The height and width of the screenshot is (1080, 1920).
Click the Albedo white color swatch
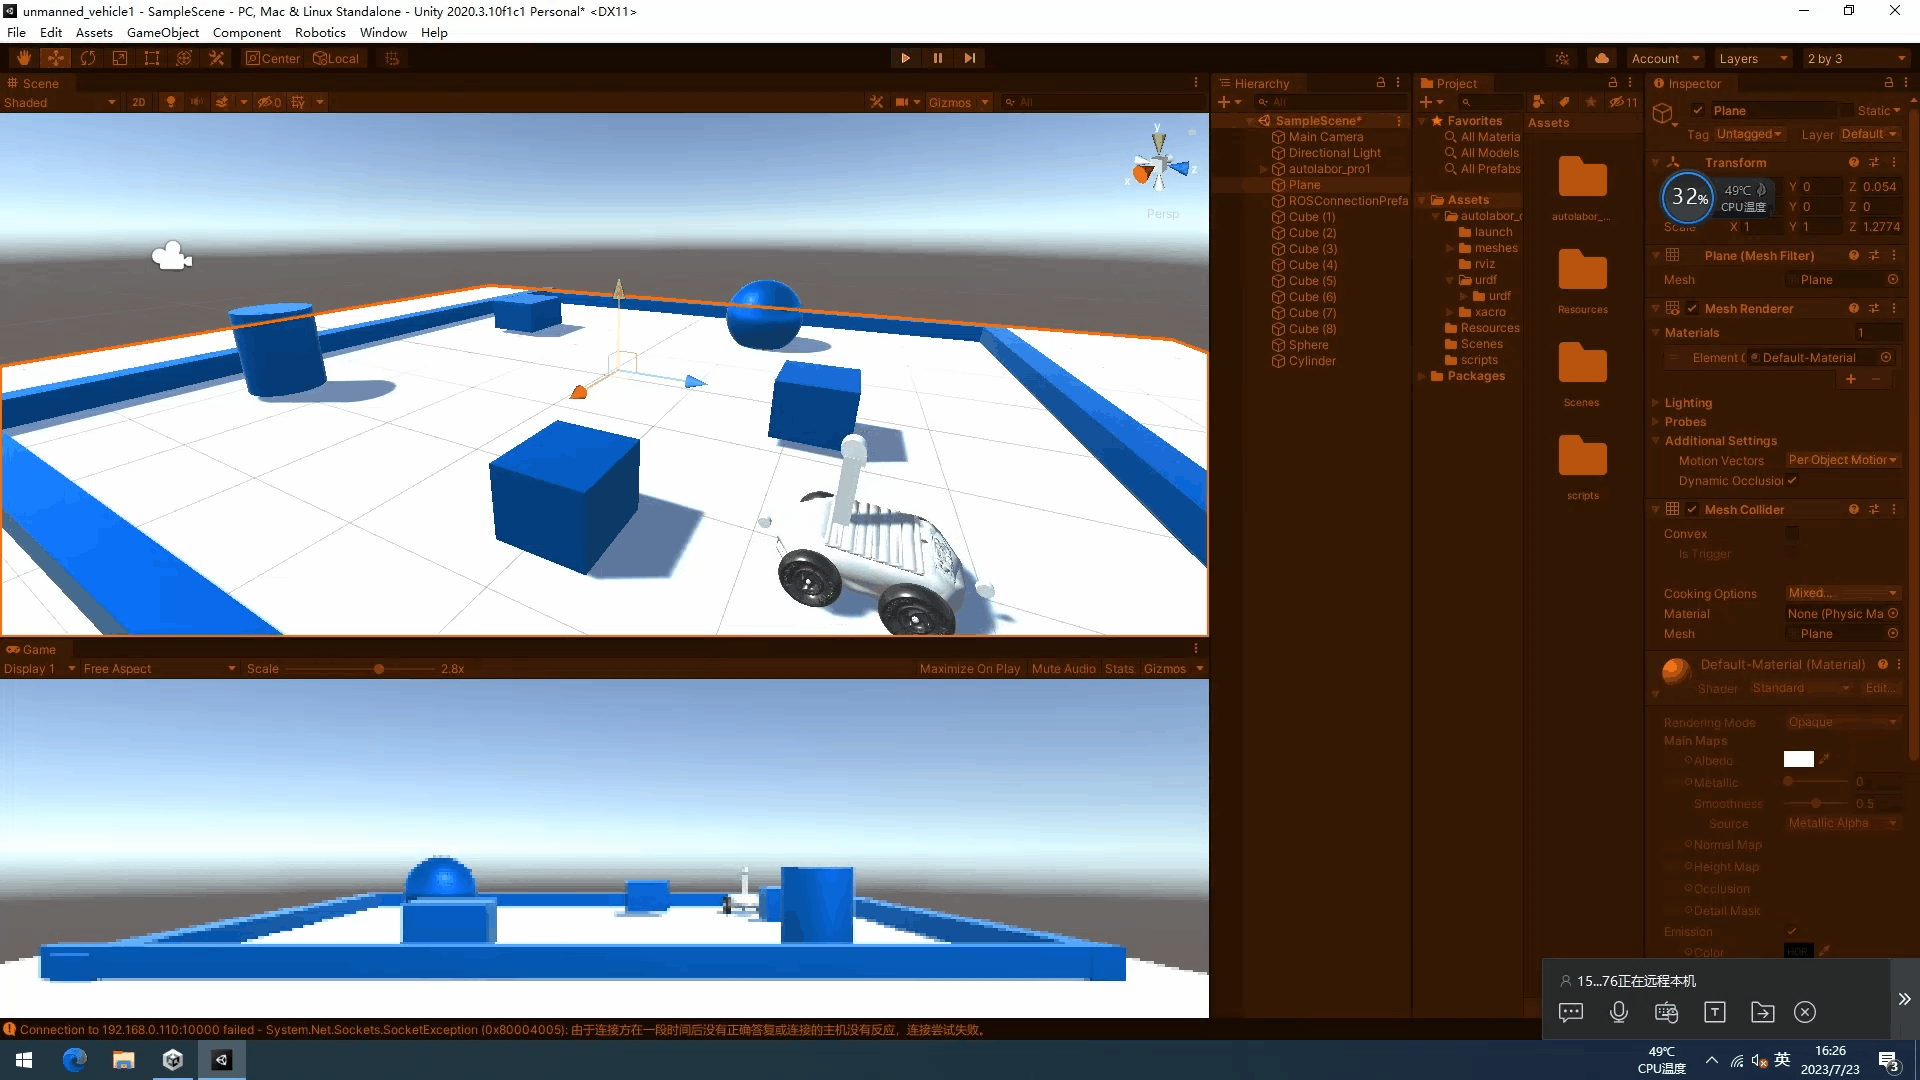(1798, 760)
